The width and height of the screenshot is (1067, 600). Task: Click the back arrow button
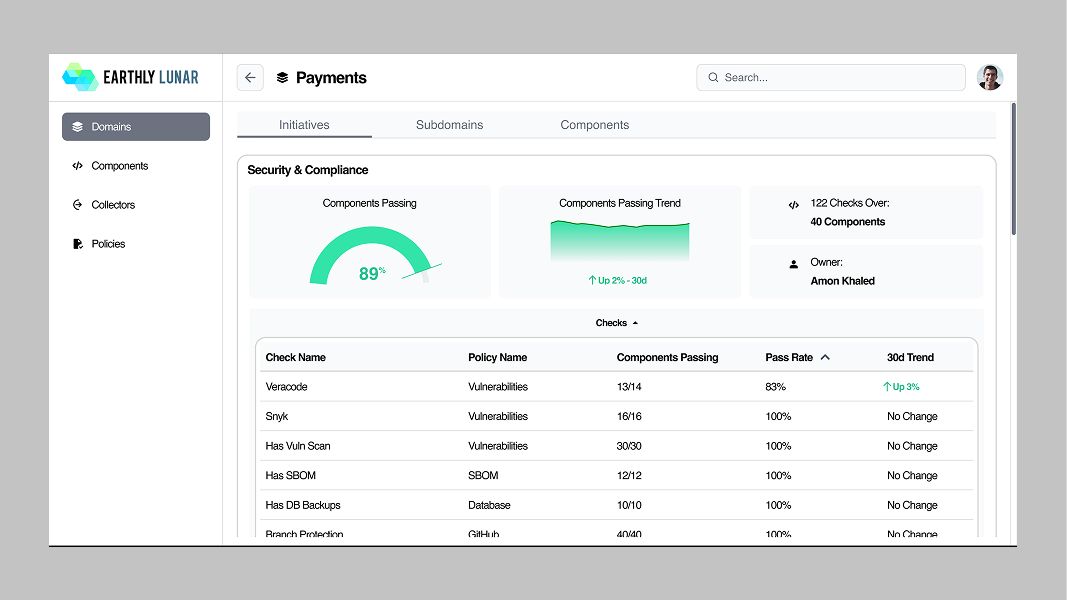point(250,78)
